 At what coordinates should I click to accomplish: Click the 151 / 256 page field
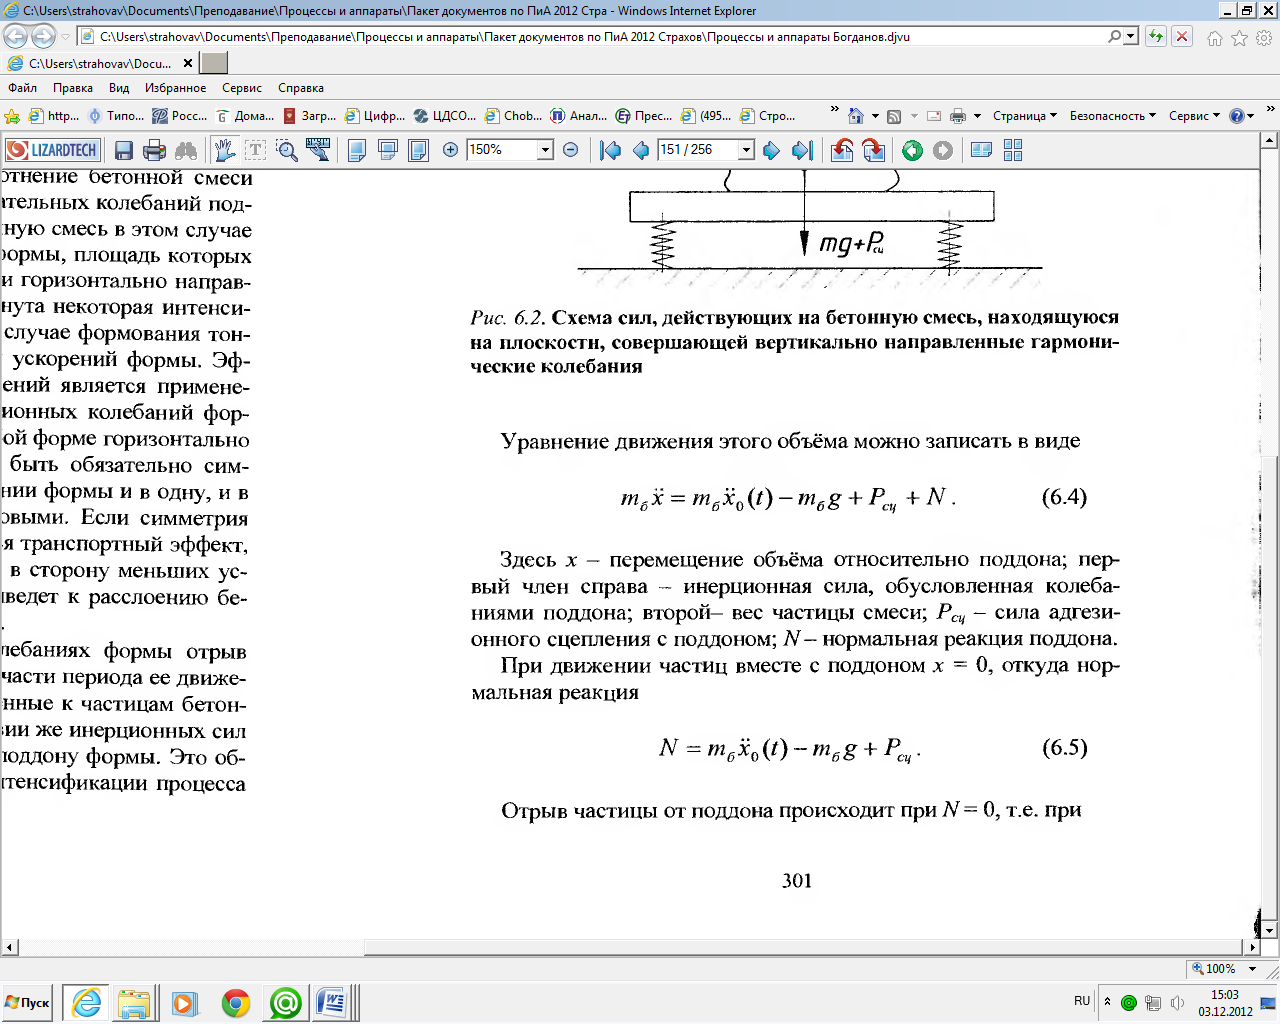click(697, 150)
